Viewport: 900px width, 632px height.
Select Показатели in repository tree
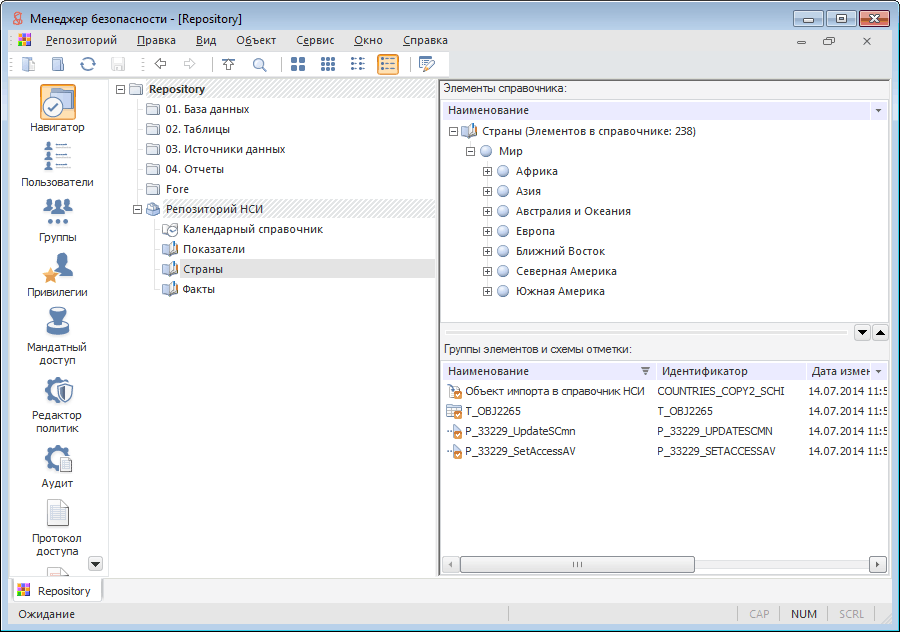click(x=213, y=249)
